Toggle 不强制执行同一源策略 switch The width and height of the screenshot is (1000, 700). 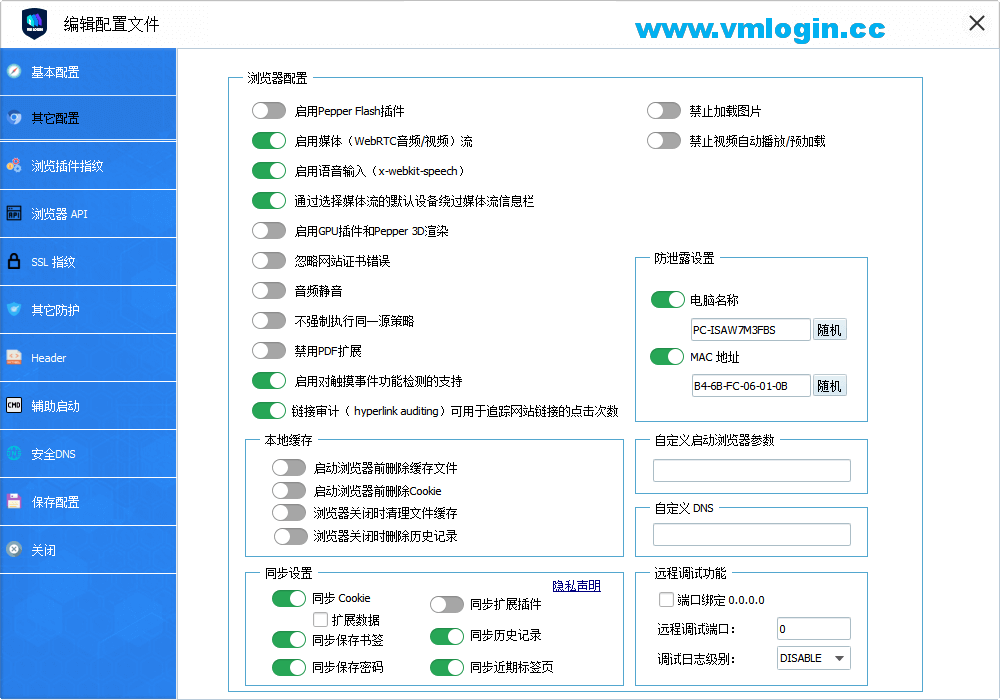tap(268, 321)
